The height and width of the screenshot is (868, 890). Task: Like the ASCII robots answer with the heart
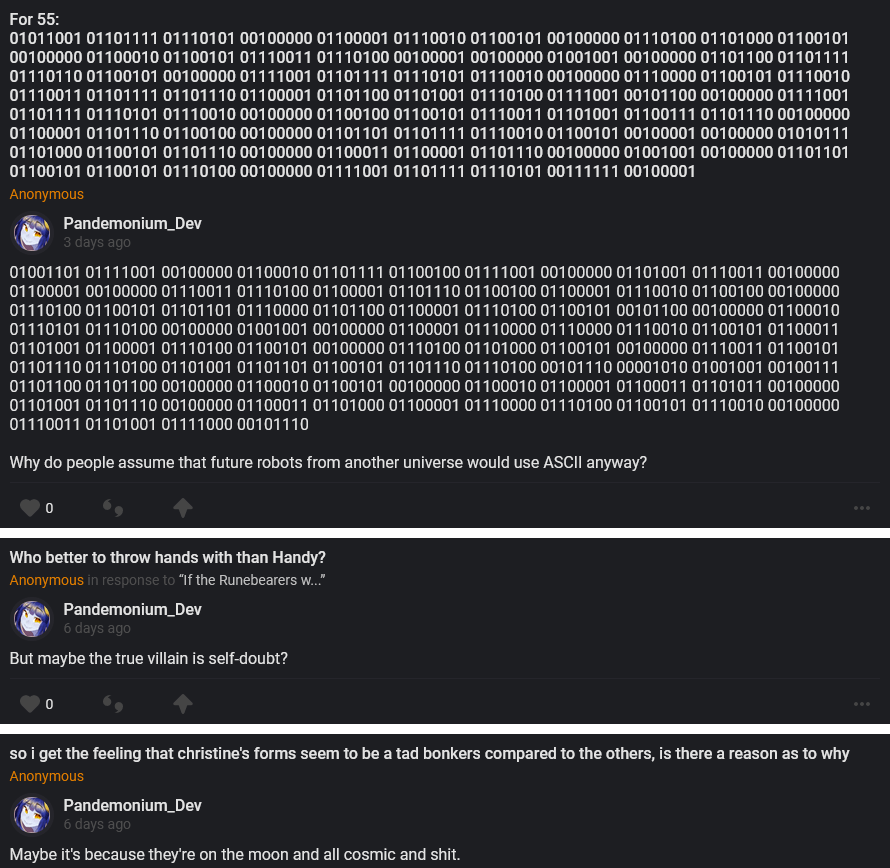tap(31, 508)
